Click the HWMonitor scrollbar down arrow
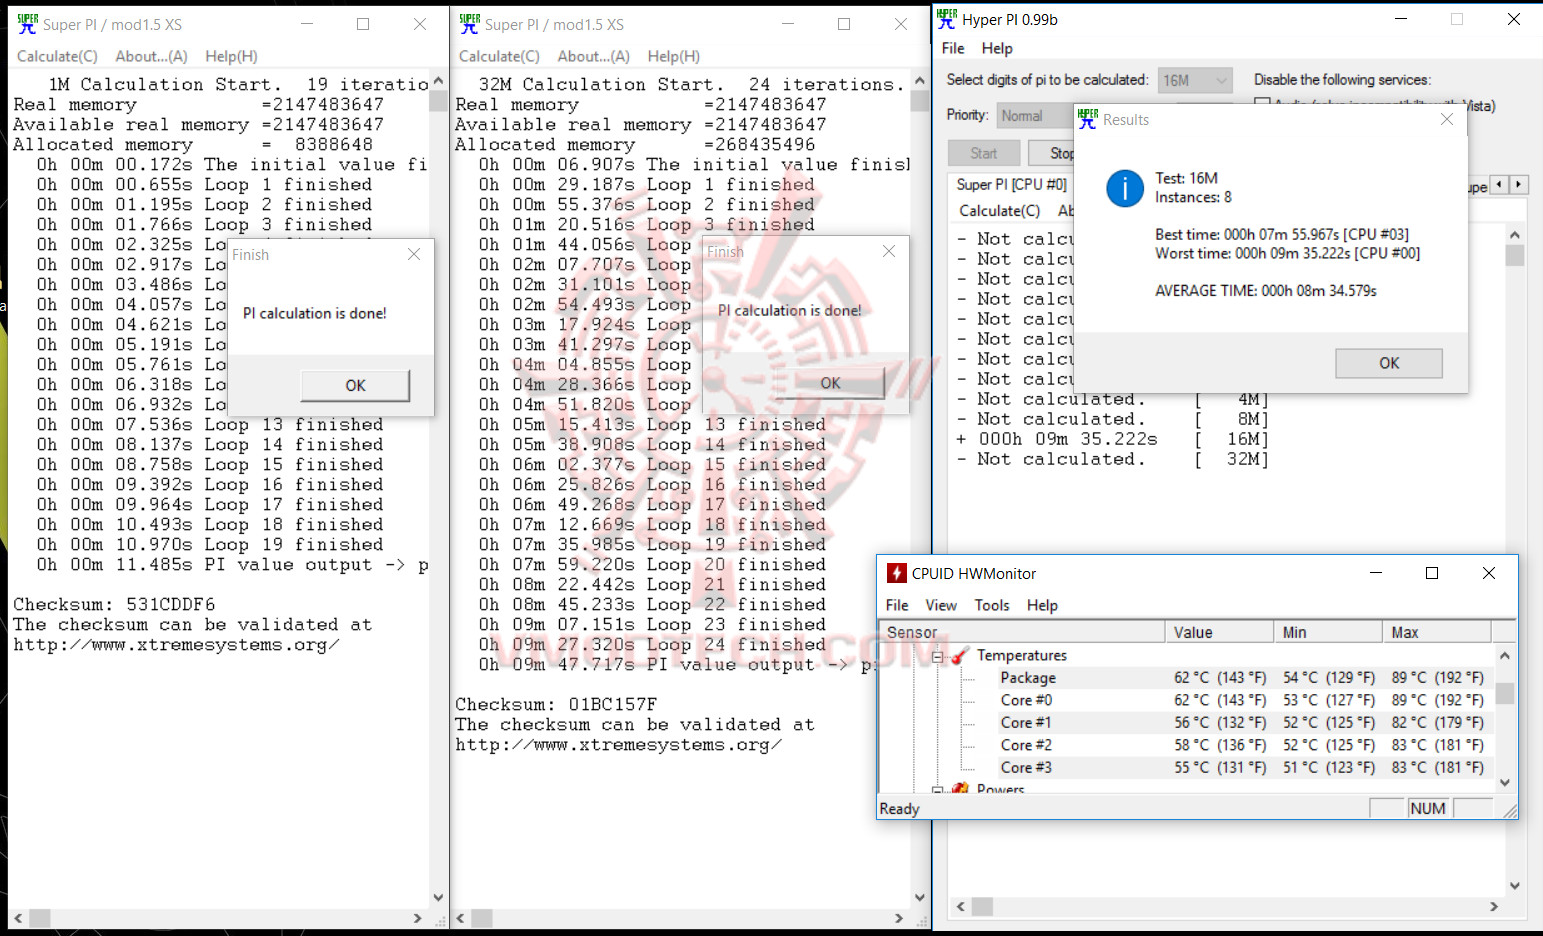1543x936 pixels. 1505,783
